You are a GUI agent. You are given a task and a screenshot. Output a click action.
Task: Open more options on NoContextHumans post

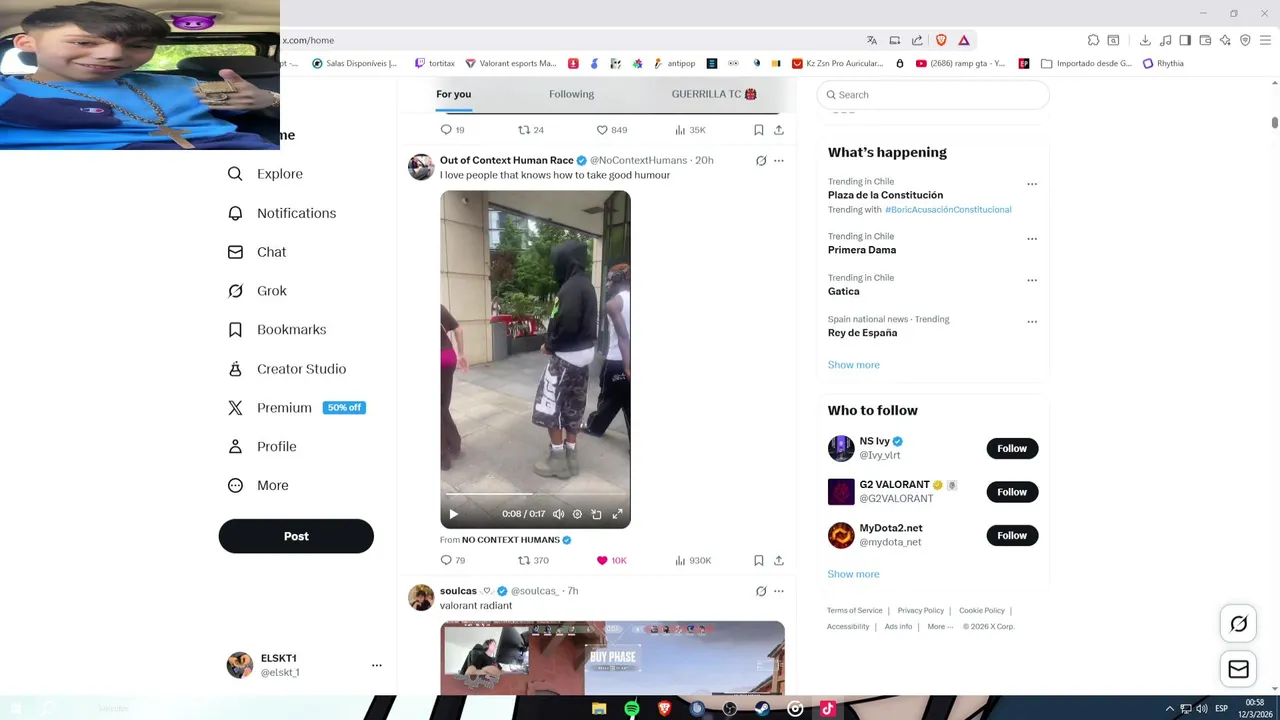tap(779, 160)
